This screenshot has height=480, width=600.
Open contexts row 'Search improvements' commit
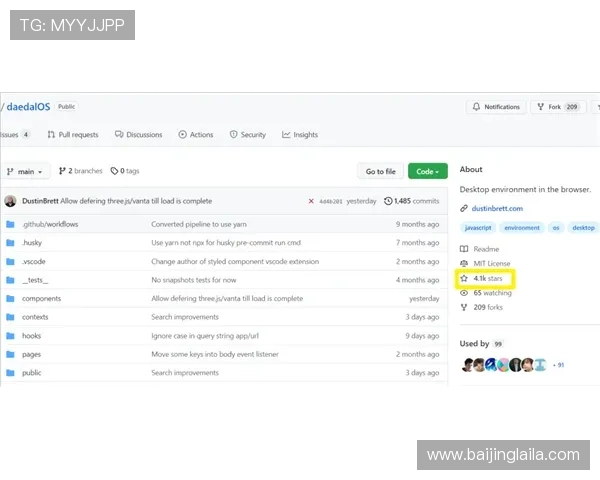pos(185,317)
